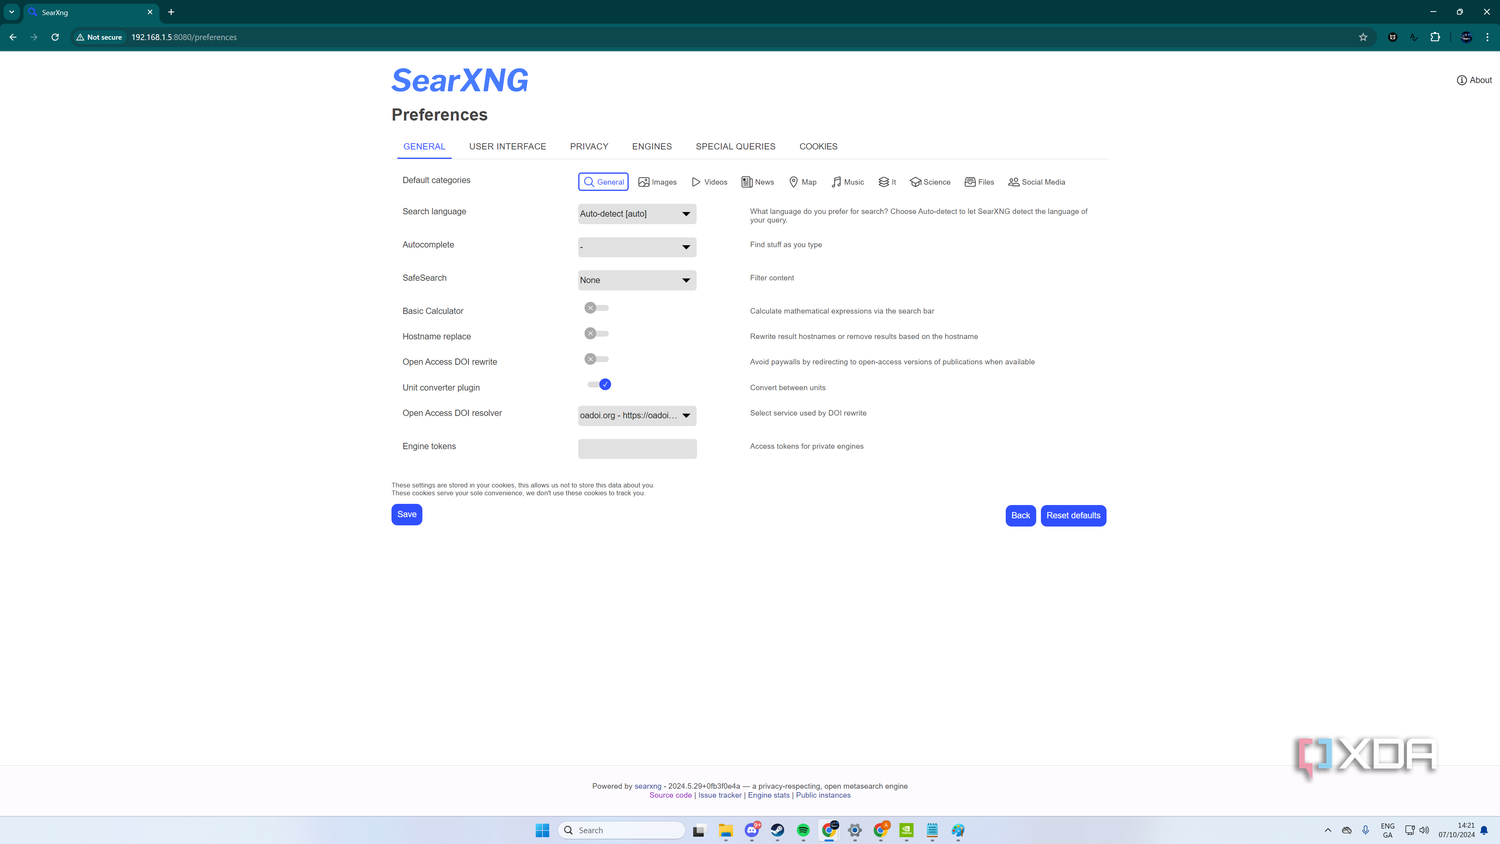Open the Chrome three-dot menu
The width and height of the screenshot is (1500, 844).
1487,37
